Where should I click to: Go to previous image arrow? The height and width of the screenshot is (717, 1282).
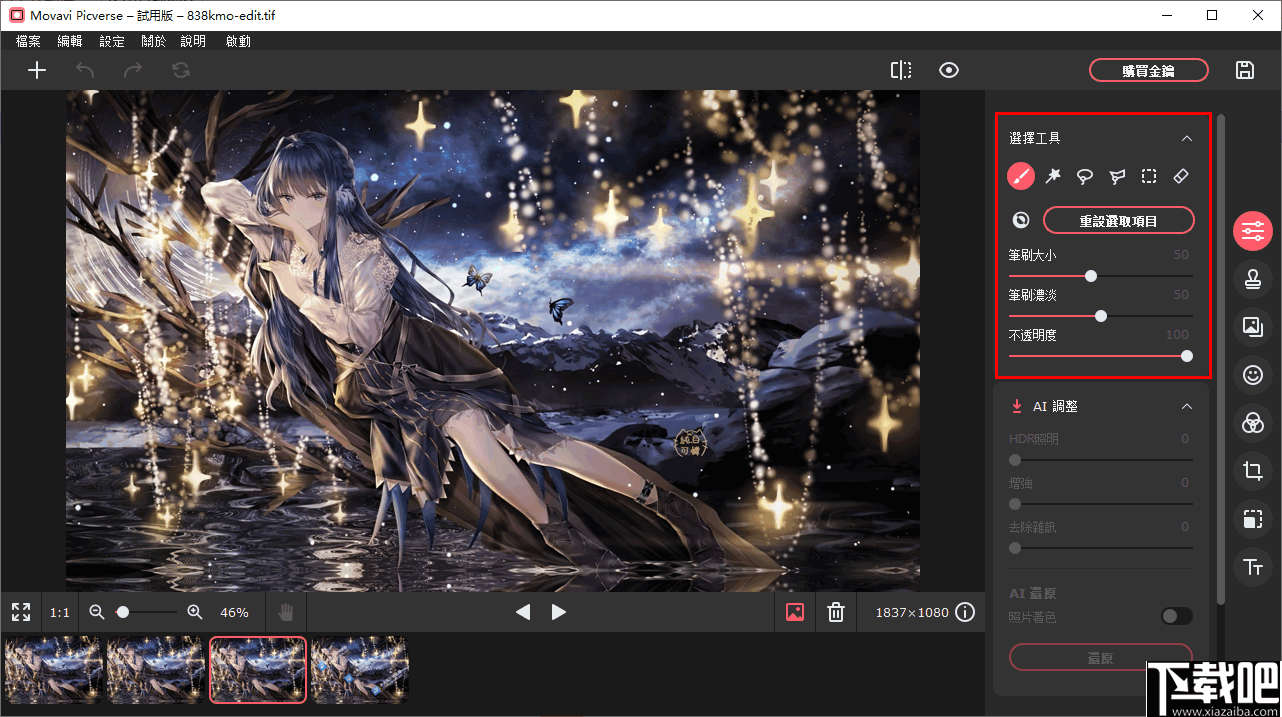[522, 612]
